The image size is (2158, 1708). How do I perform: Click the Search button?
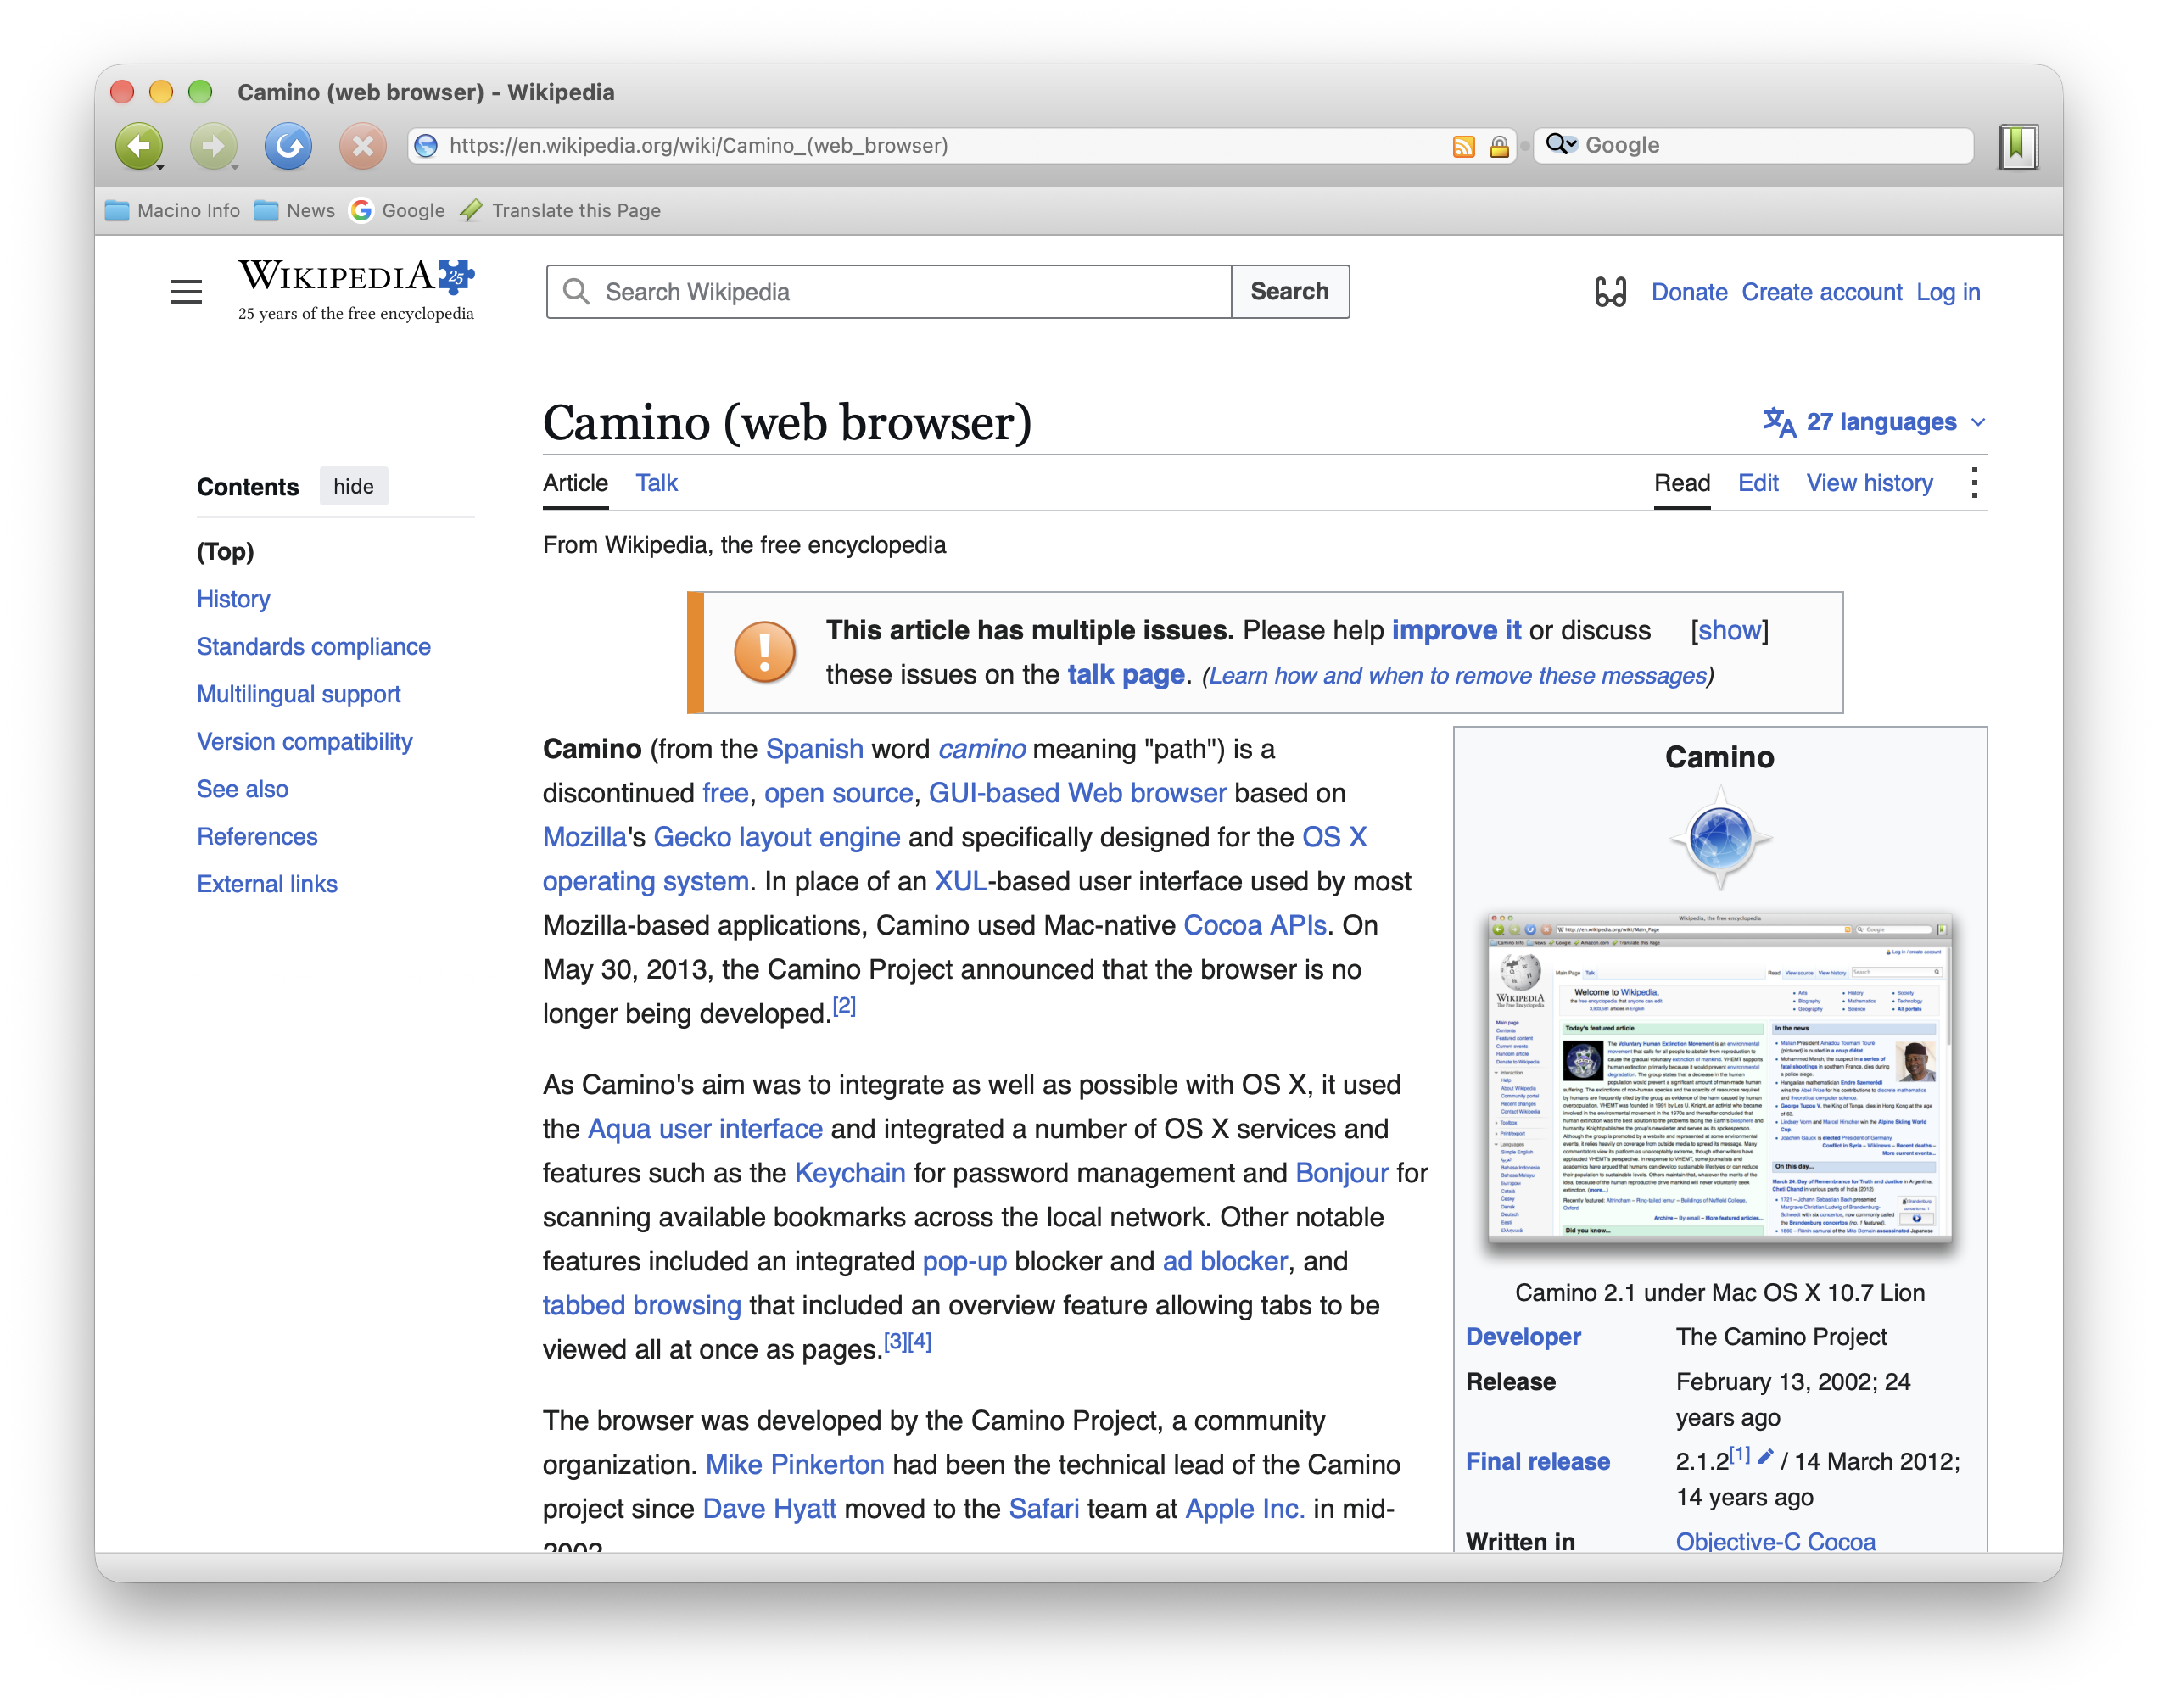pyautogui.click(x=1289, y=291)
